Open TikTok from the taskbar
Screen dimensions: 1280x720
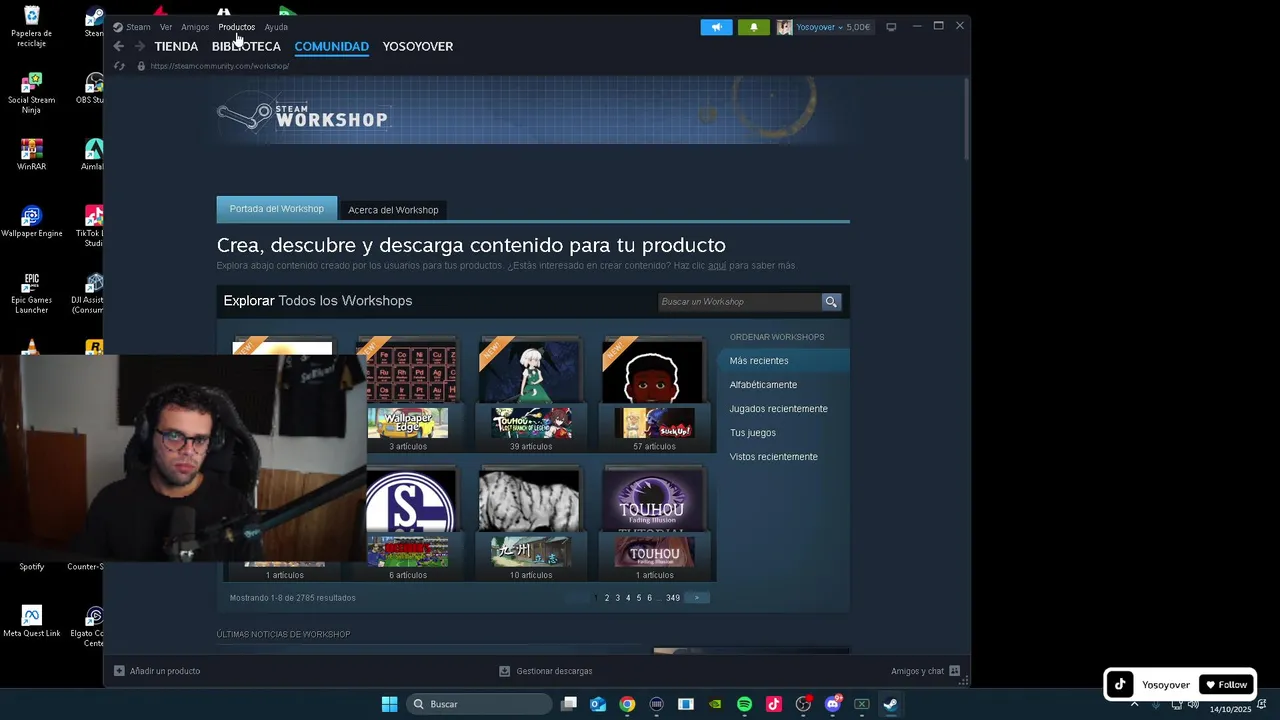pyautogui.click(x=773, y=704)
